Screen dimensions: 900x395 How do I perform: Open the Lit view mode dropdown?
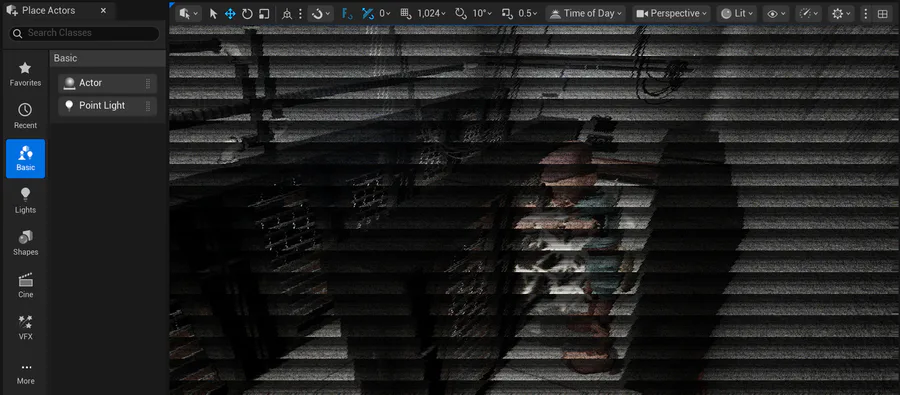click(737, 14)
